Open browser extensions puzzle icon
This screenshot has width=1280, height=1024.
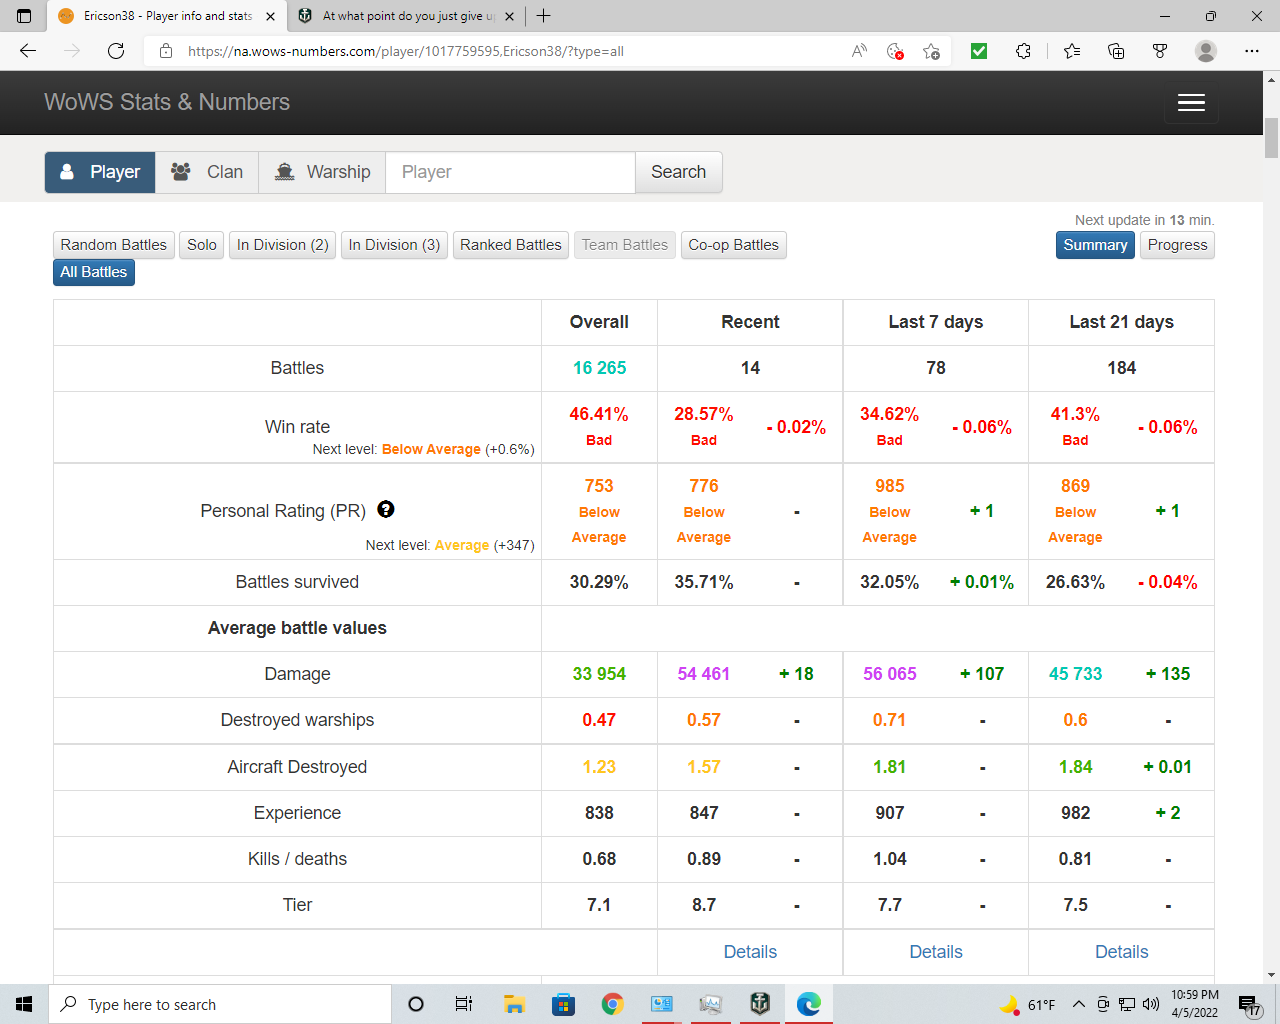[x=1023, y=51]
